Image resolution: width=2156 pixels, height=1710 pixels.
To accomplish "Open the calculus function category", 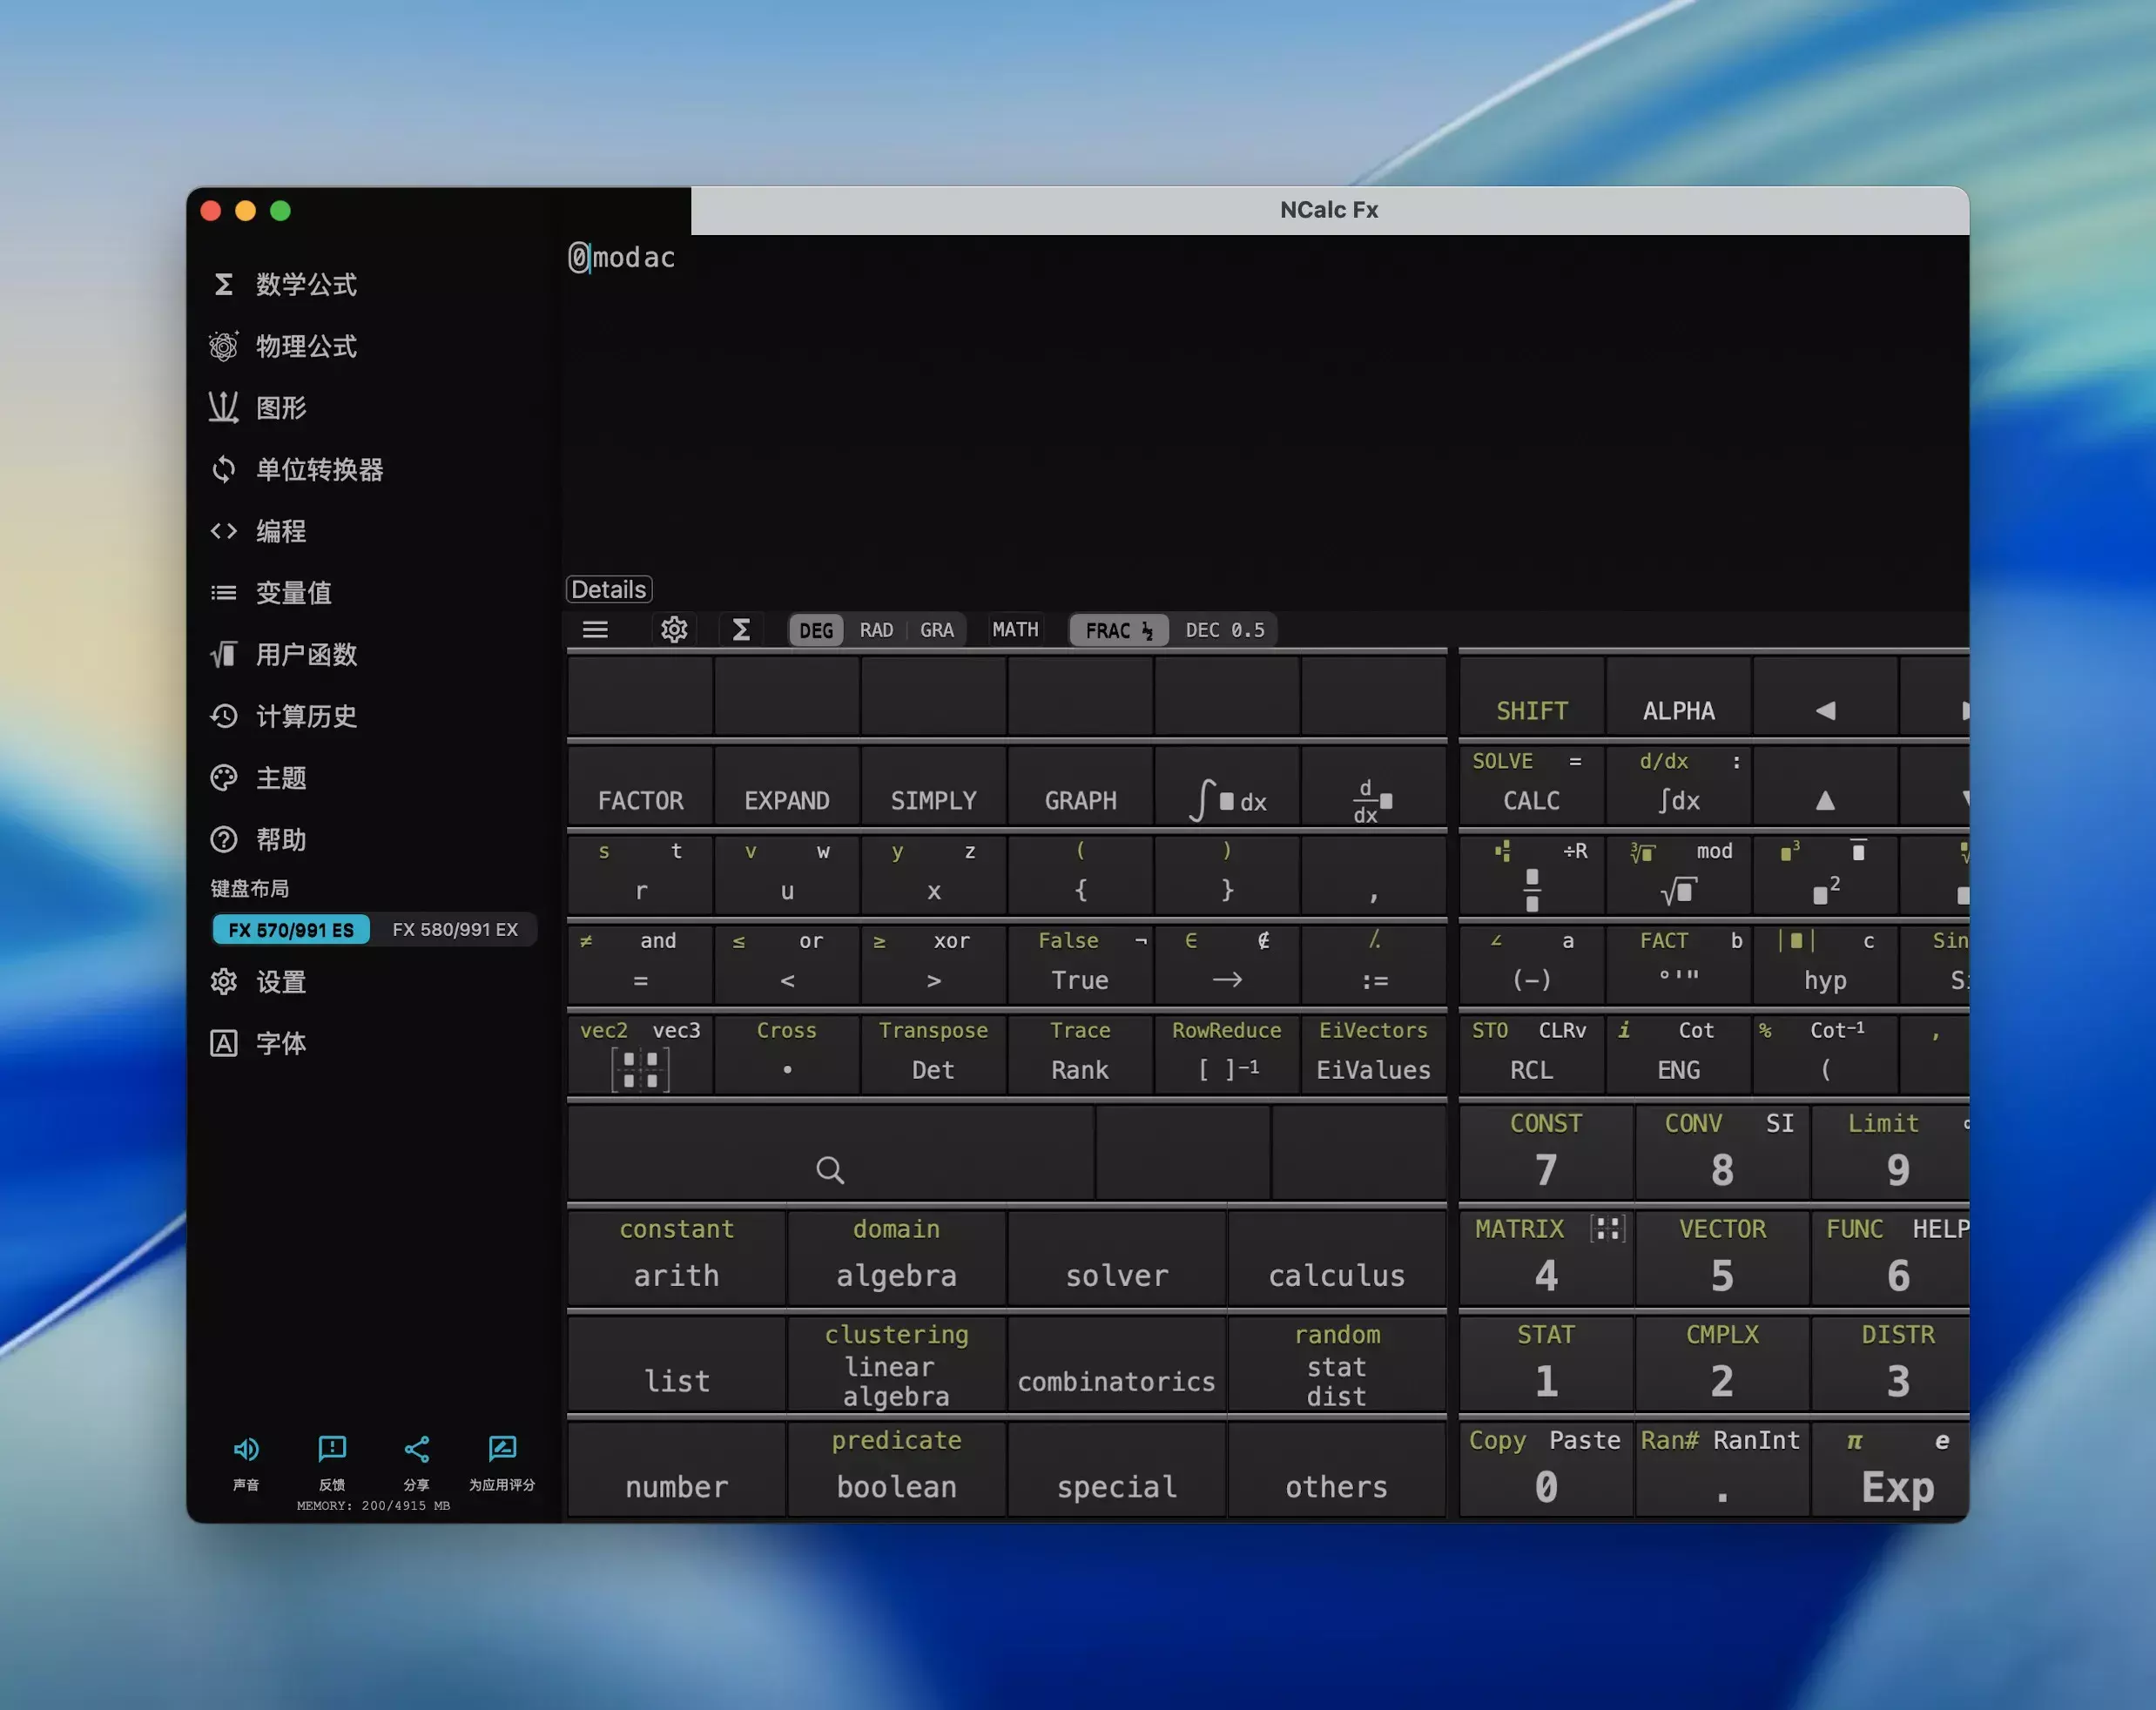I will click(1336, 1275).
